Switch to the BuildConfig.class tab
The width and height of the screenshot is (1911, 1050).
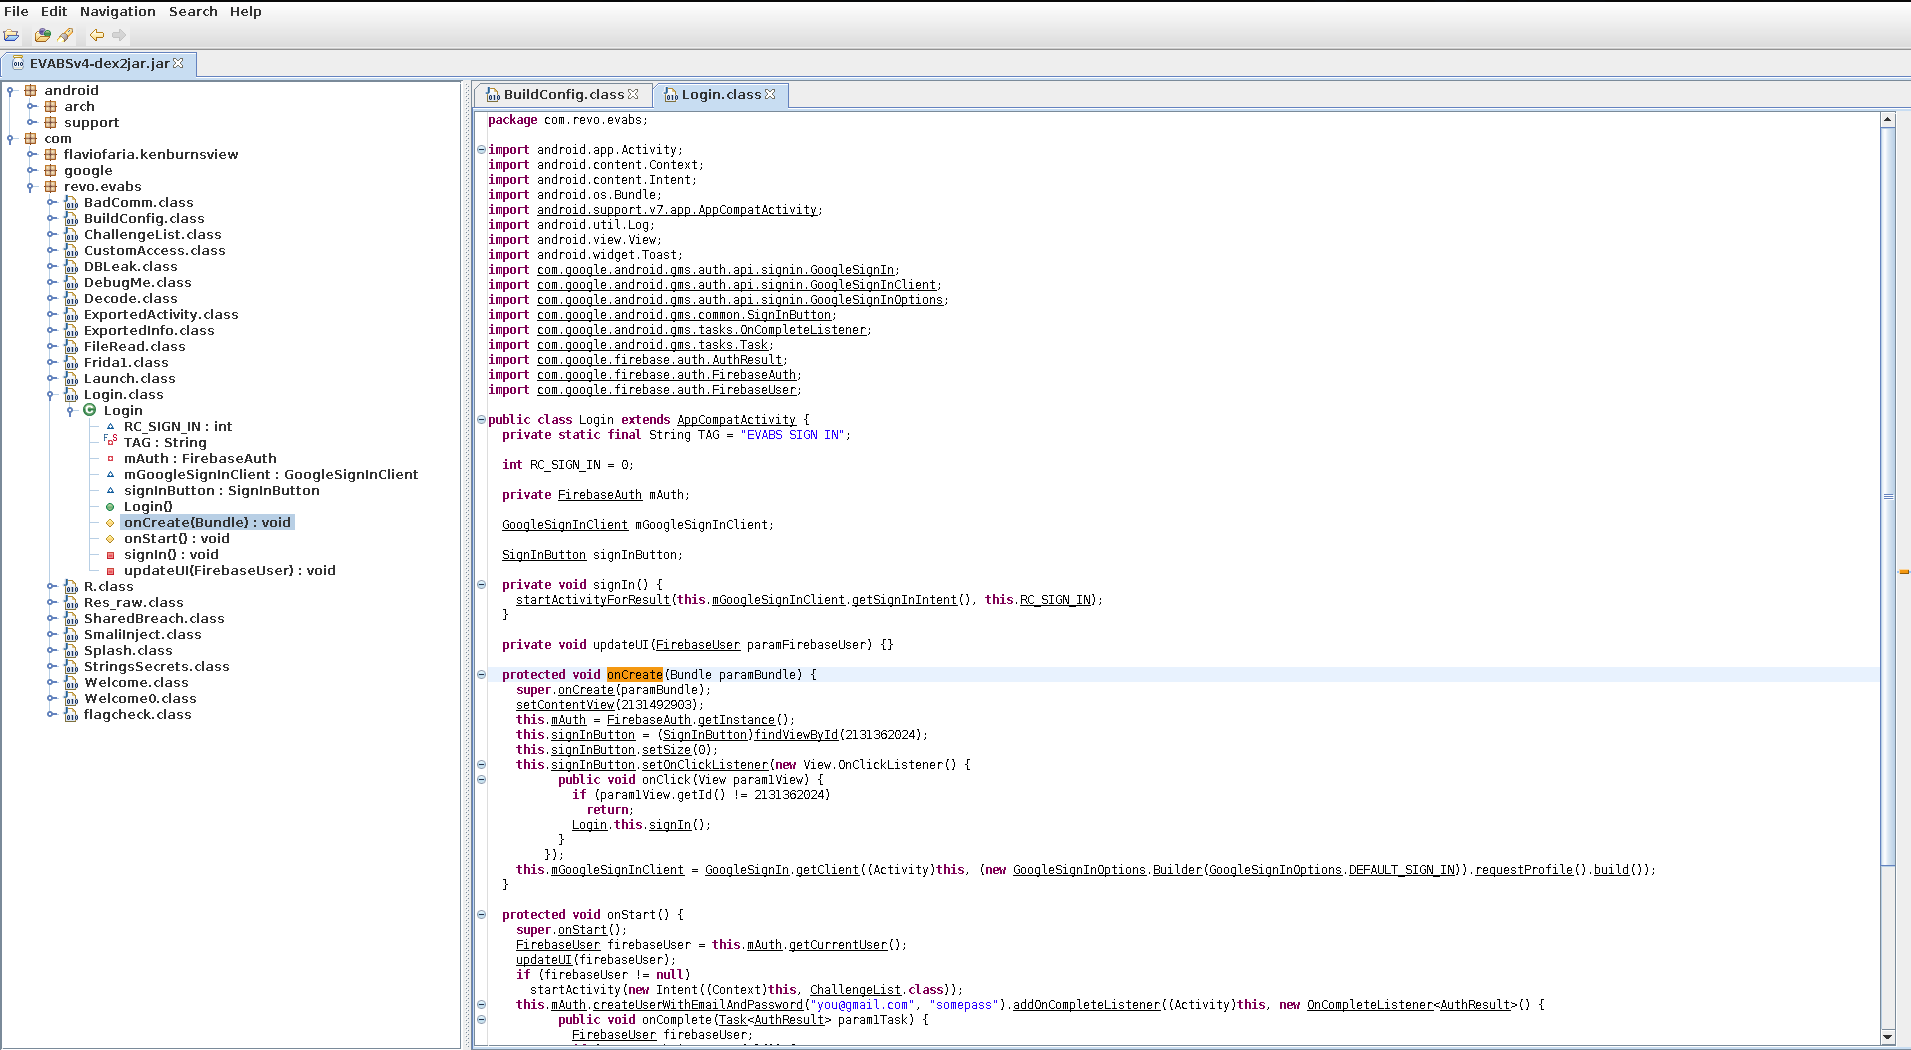coord(563,94)
